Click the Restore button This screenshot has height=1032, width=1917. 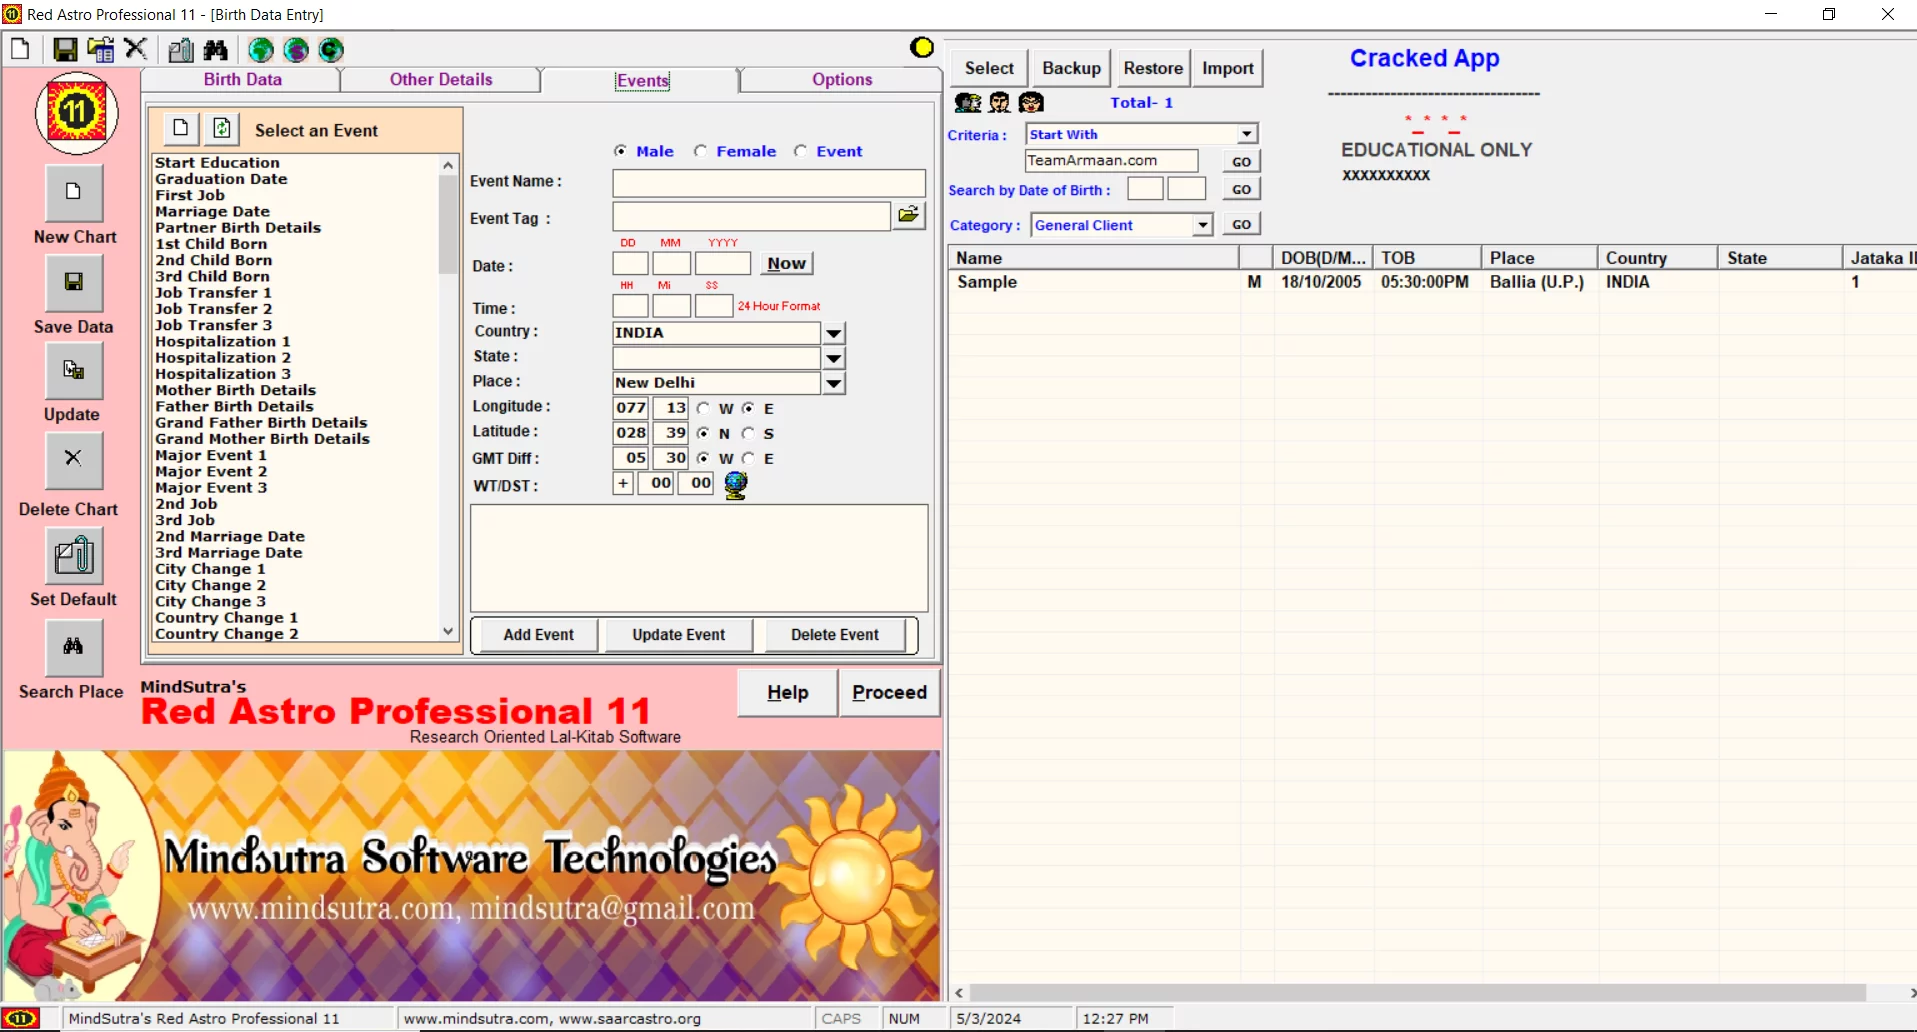point(1153,68)
